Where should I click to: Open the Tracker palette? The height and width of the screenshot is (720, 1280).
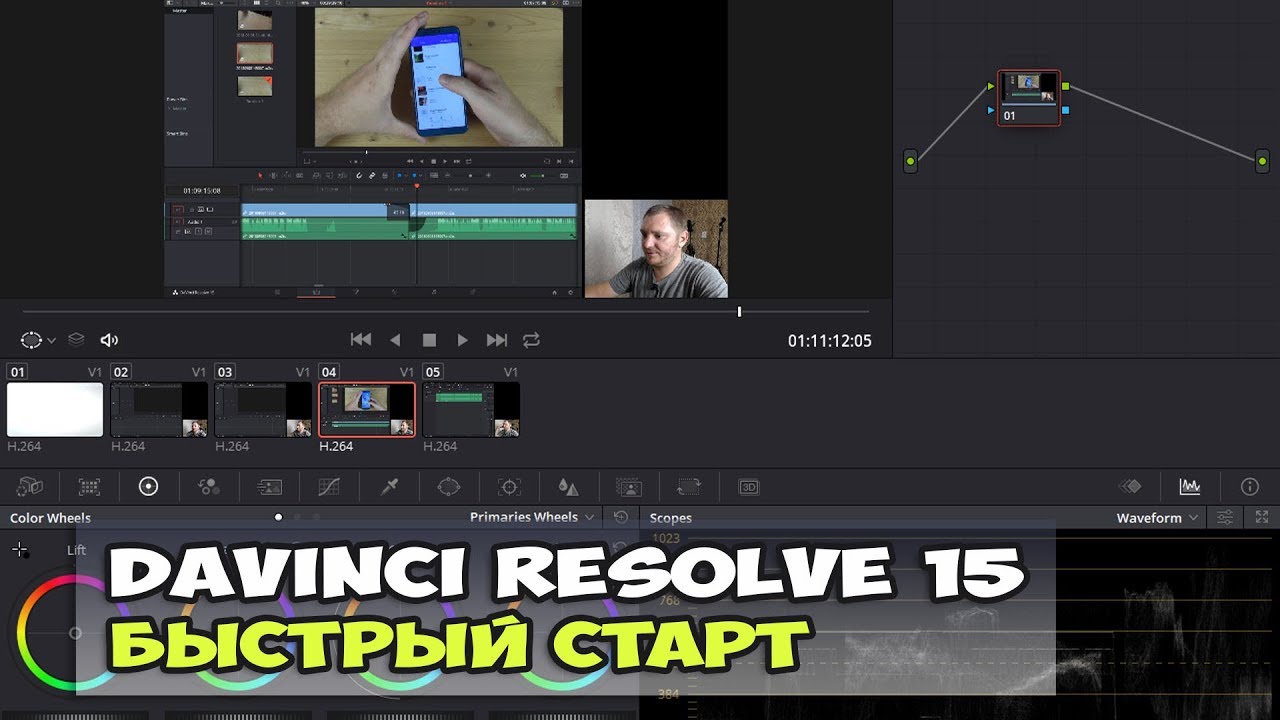click(x=509, y=487)
